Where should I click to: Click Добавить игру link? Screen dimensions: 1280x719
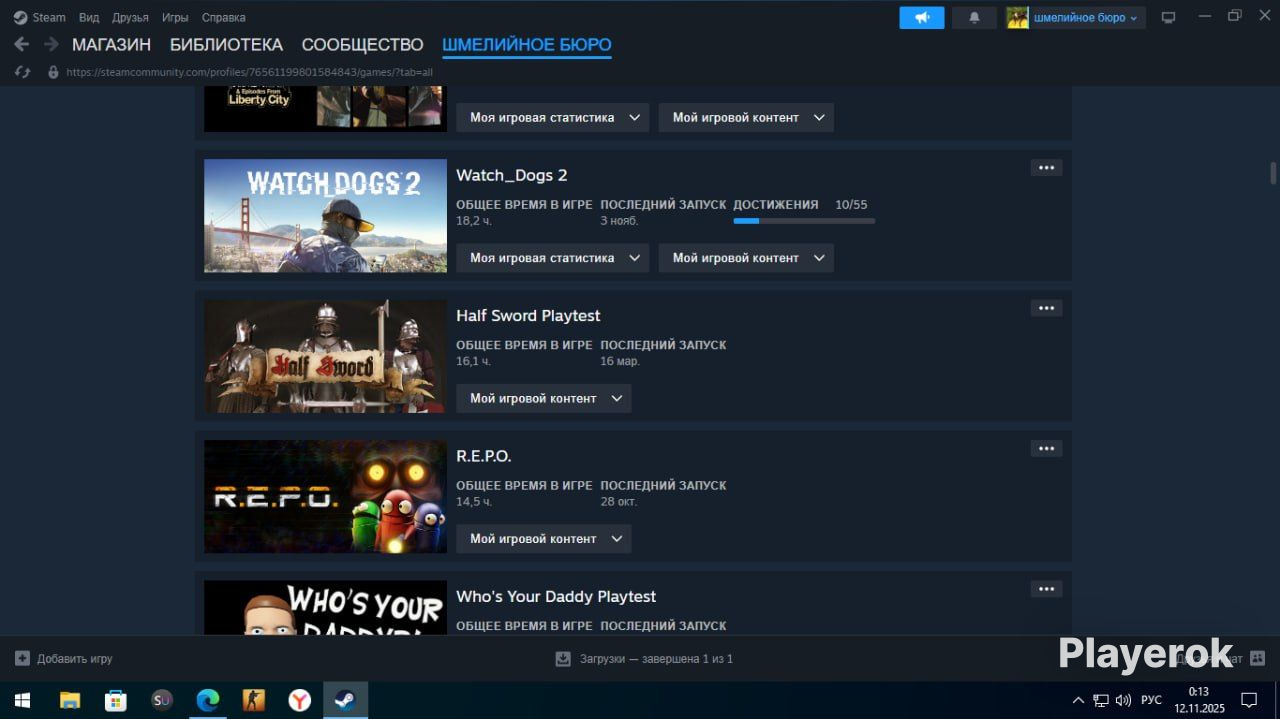(x=75, y=659)
